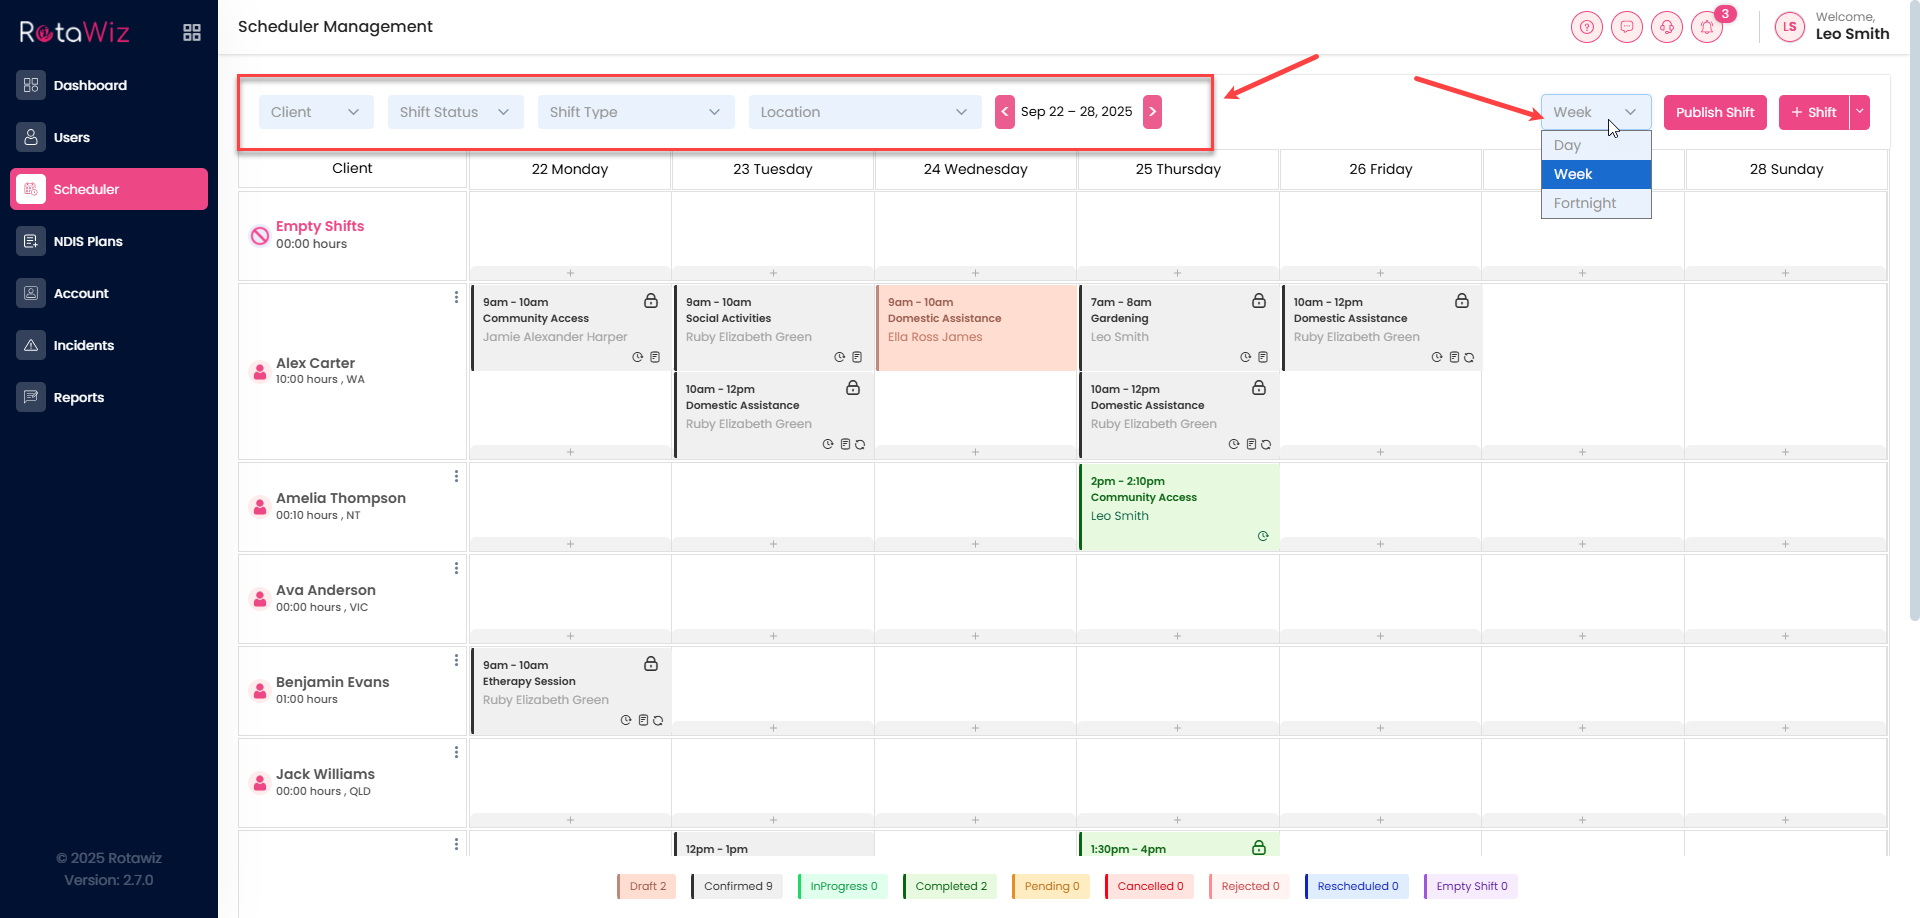Image resolution: width=1920 pixels, height=918 pixels.
Task: Go to previous week with left arrow
Action: (x=1005, y=112)
